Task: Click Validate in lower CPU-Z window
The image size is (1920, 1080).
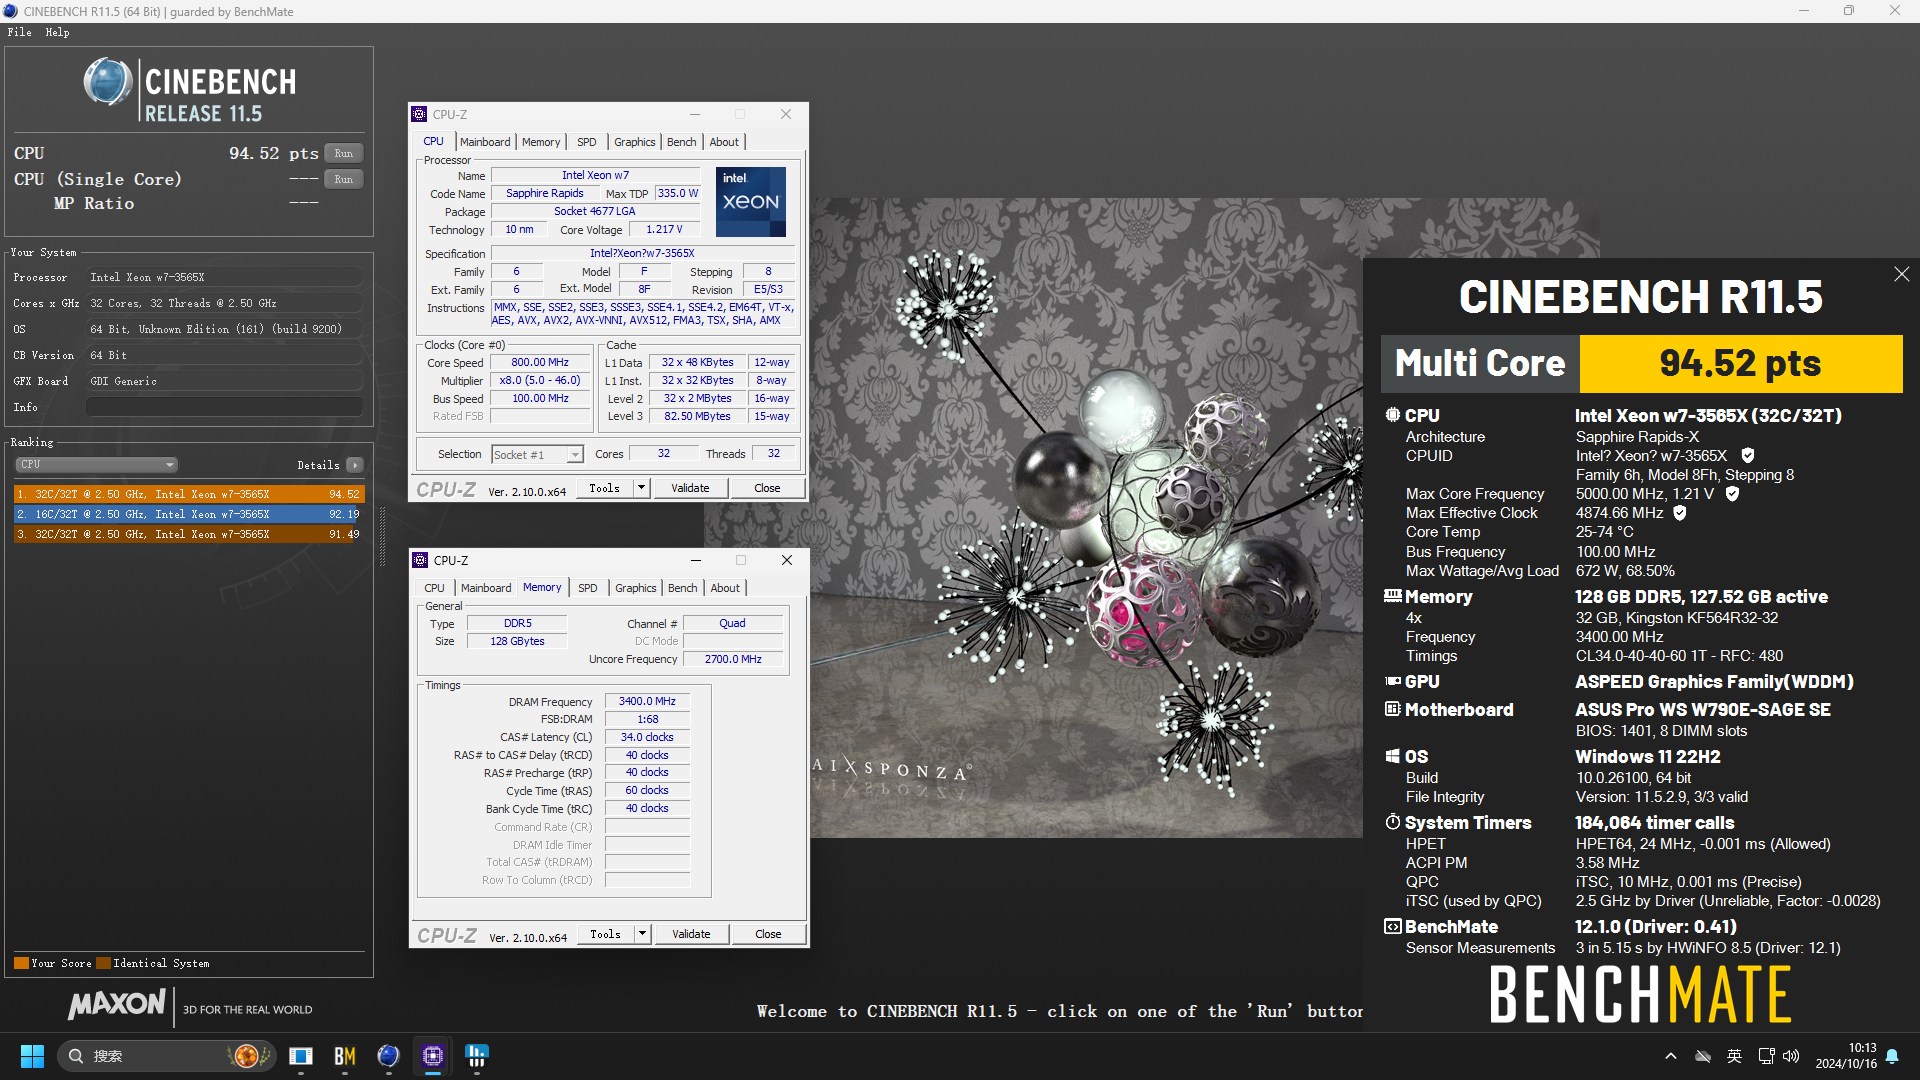Action: 691,934
